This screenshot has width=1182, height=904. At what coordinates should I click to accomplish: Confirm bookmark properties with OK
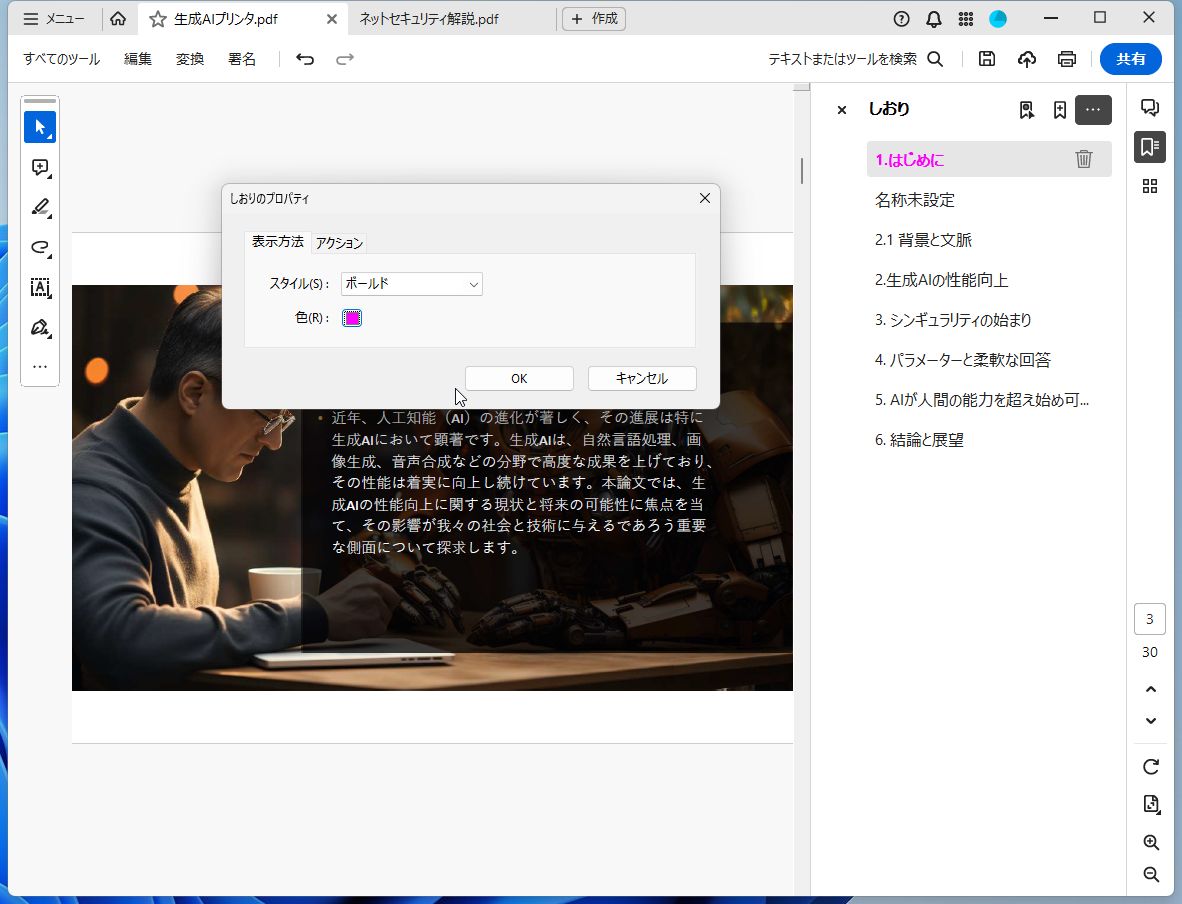coord(518,378)
